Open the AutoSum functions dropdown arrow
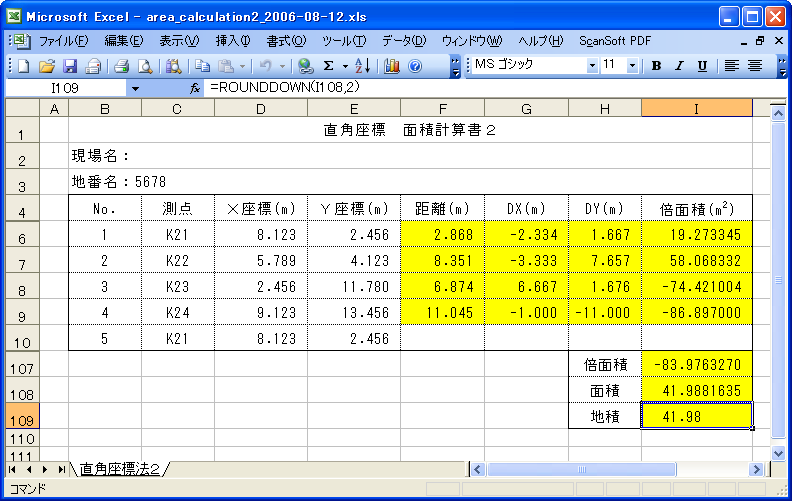 tap(345, 66)
